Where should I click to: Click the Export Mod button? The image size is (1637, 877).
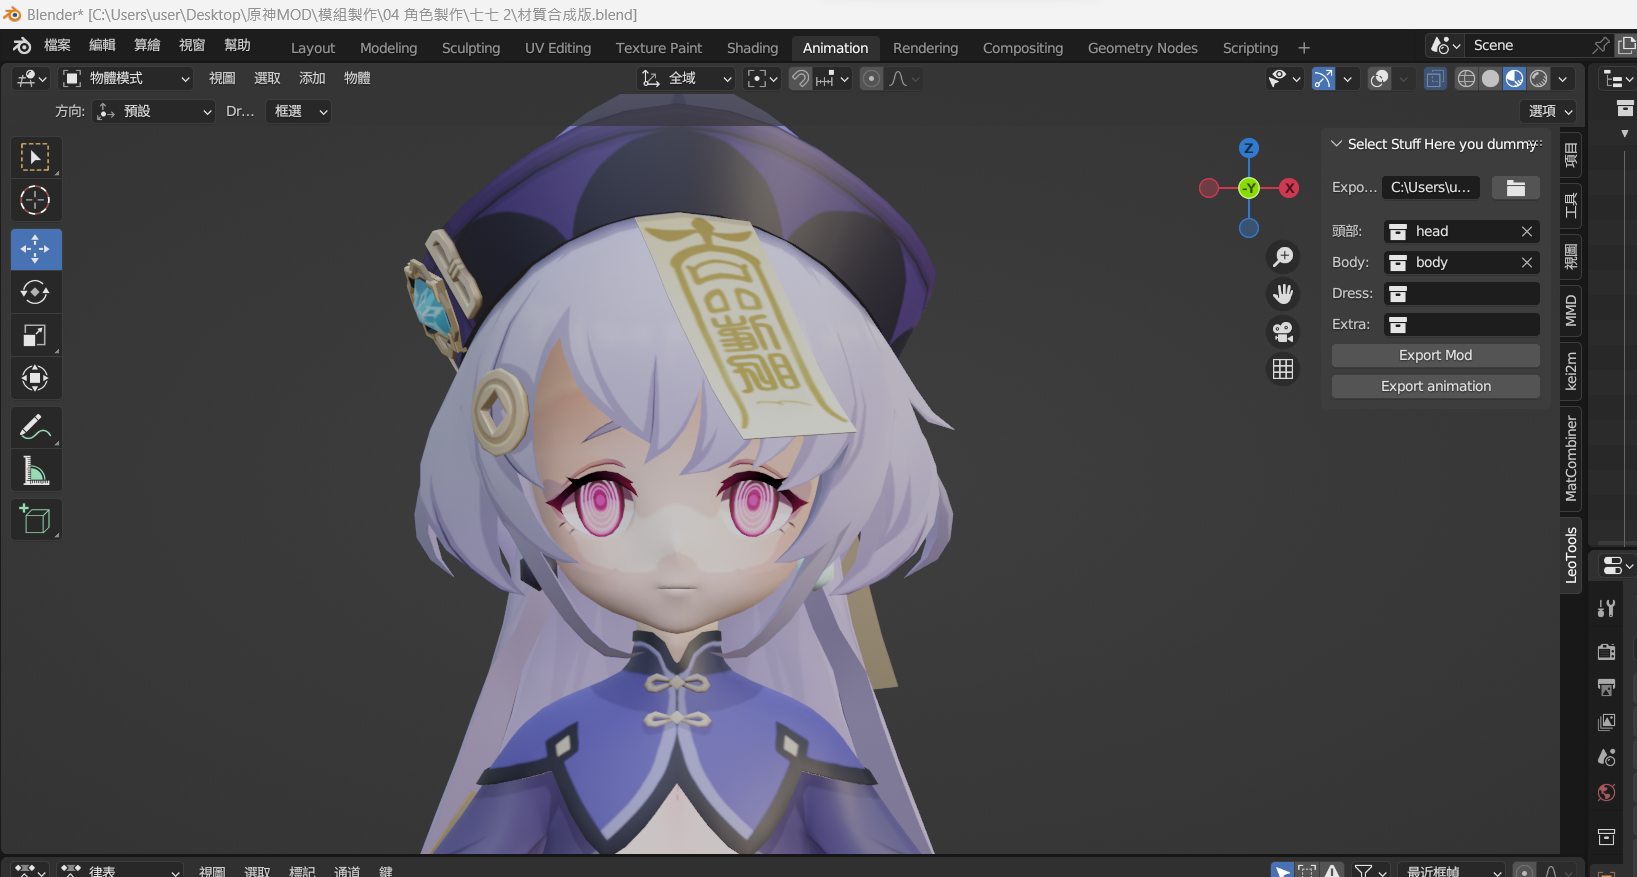[x=1435, y=355]
